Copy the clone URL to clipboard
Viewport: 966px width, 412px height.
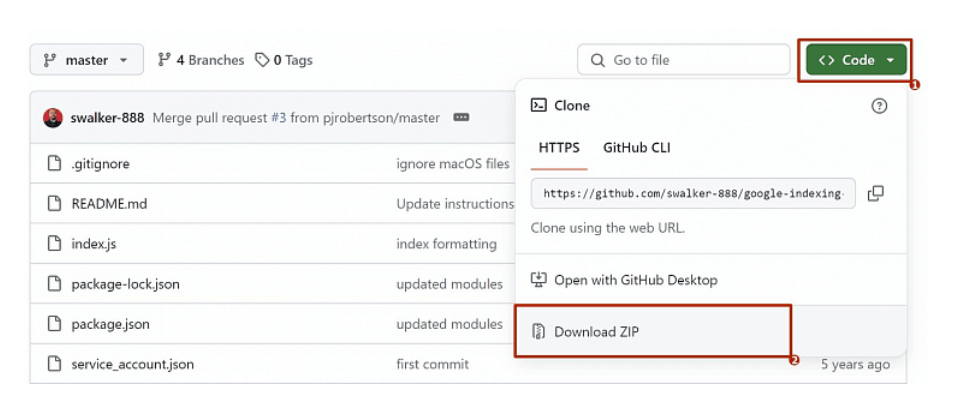875,193
